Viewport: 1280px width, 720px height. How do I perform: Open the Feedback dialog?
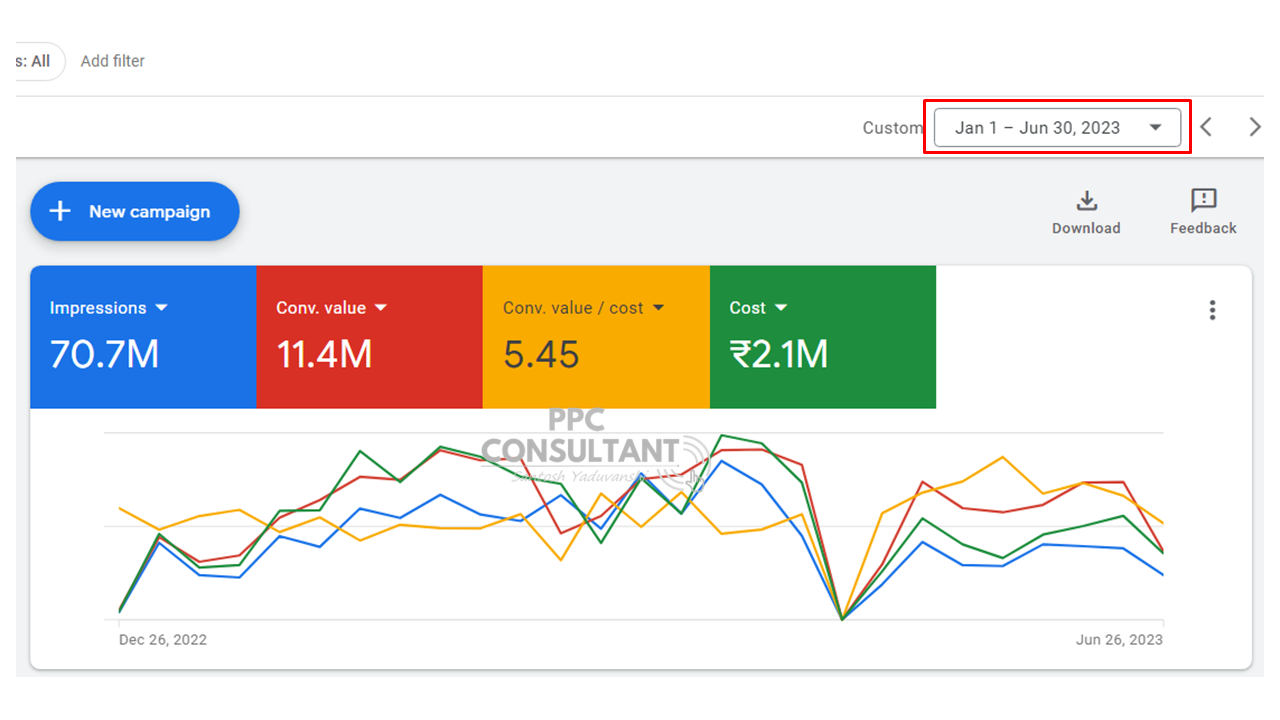1203,212
